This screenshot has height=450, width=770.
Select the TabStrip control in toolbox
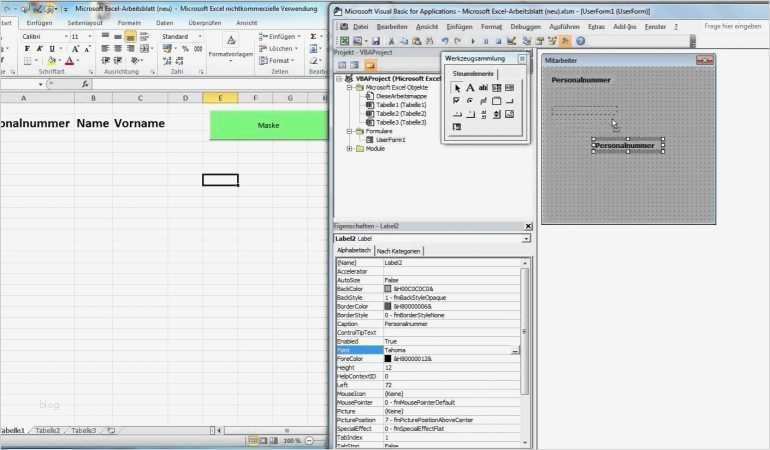[457, 114]
